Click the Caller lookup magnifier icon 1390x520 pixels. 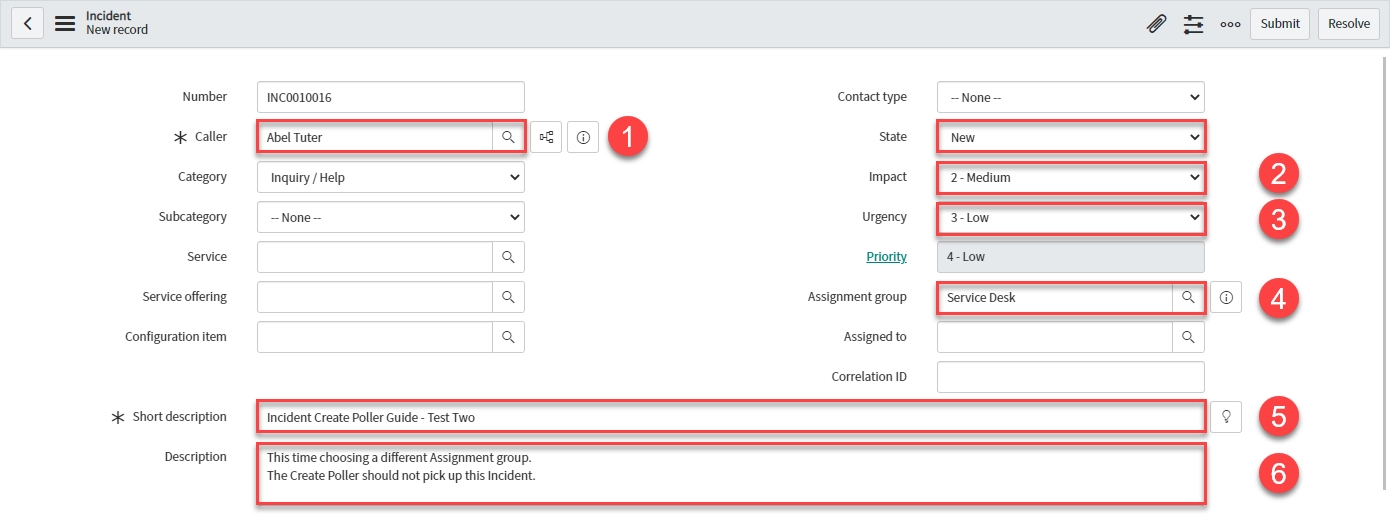click(508, 137)
